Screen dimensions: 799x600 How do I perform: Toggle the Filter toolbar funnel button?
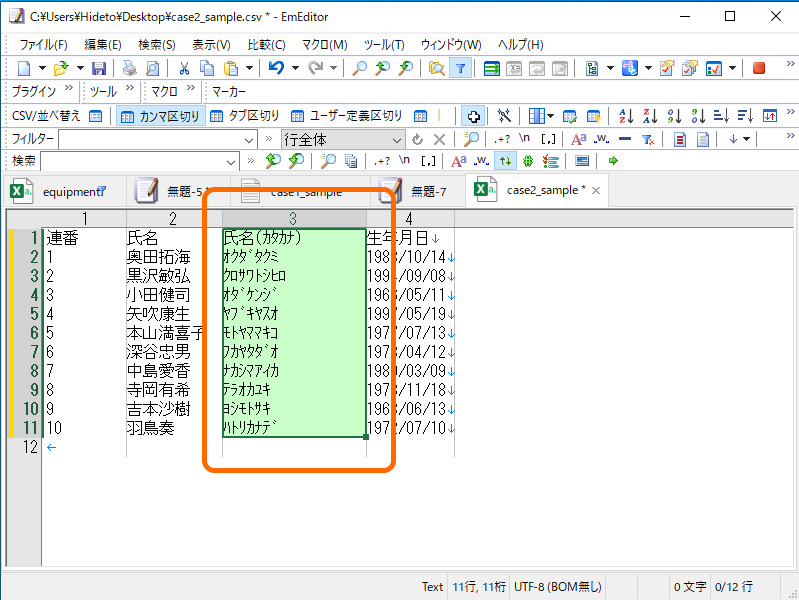coord(460,68)
